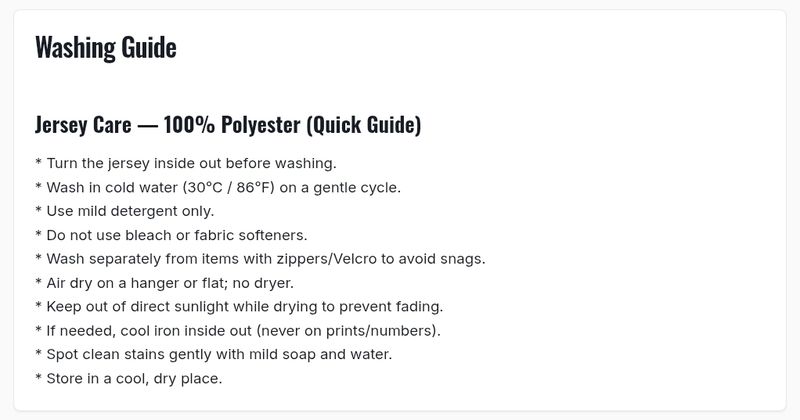Click the "Jersey Care" subheading text

(x=83, y=126)
